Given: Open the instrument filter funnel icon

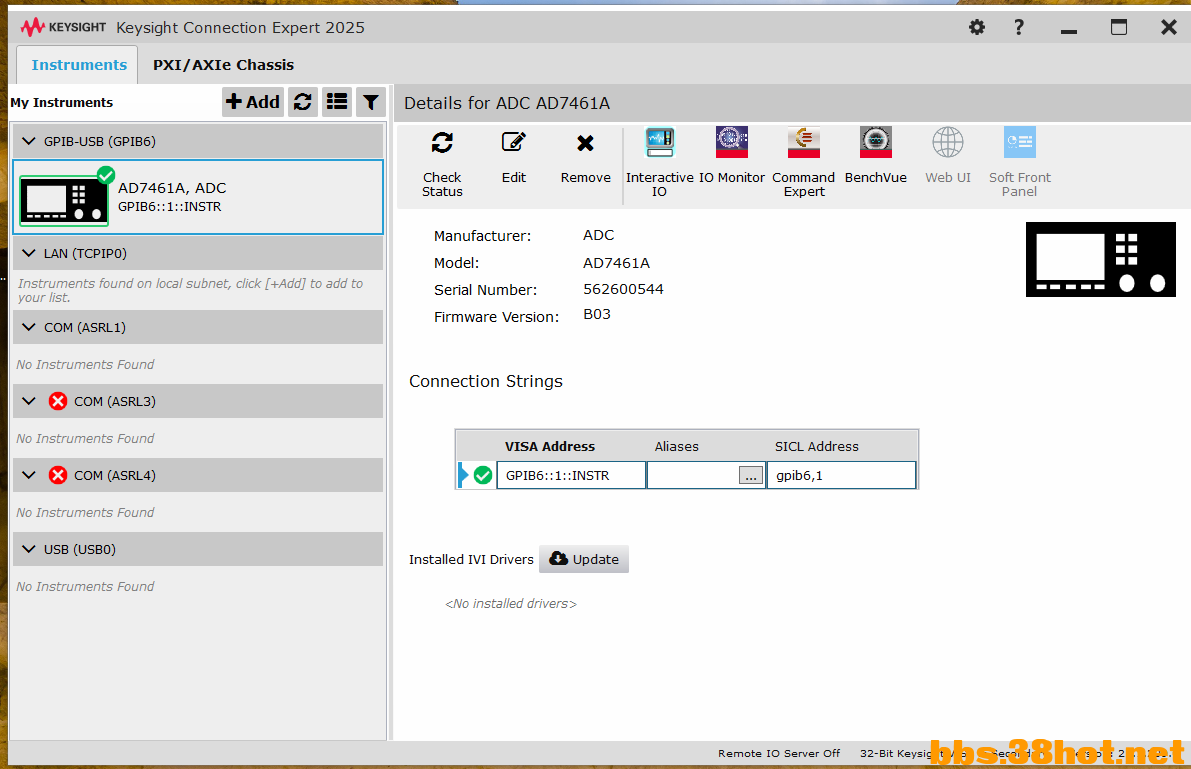Looking at the screenshot, I should pyautogui.click(x=371, y=102).
